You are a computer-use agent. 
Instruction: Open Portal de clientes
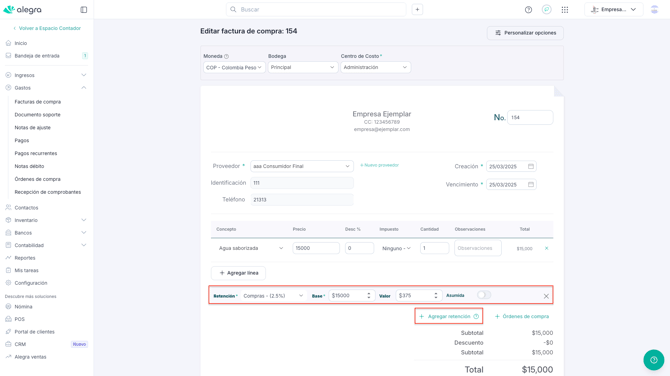click(35, 332)
